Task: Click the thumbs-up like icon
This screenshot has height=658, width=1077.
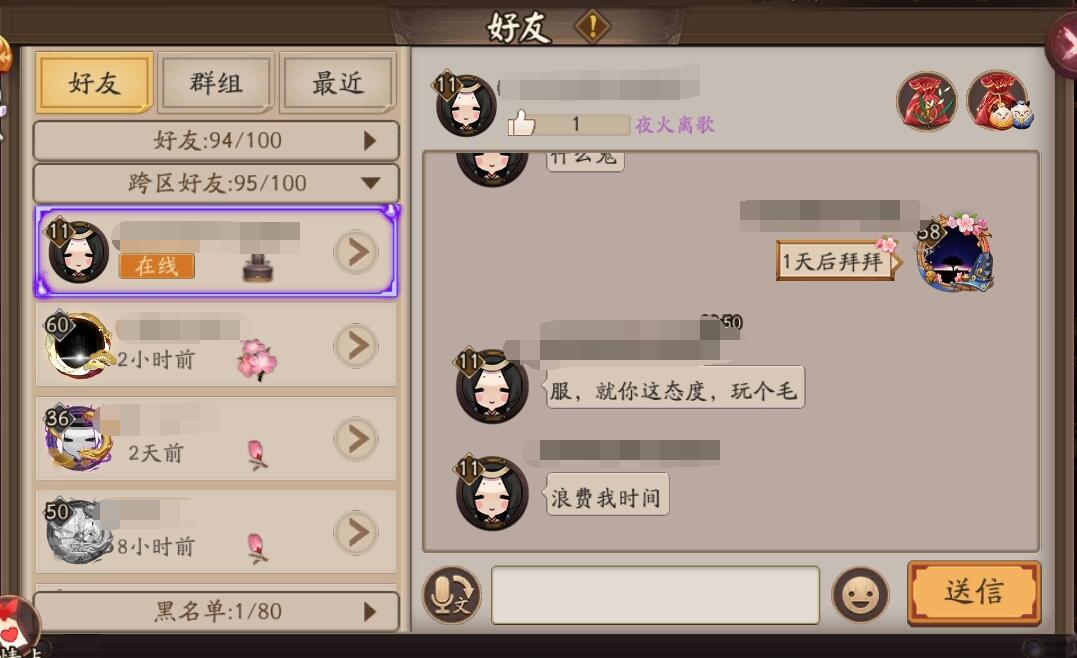Action: (521, 124)
